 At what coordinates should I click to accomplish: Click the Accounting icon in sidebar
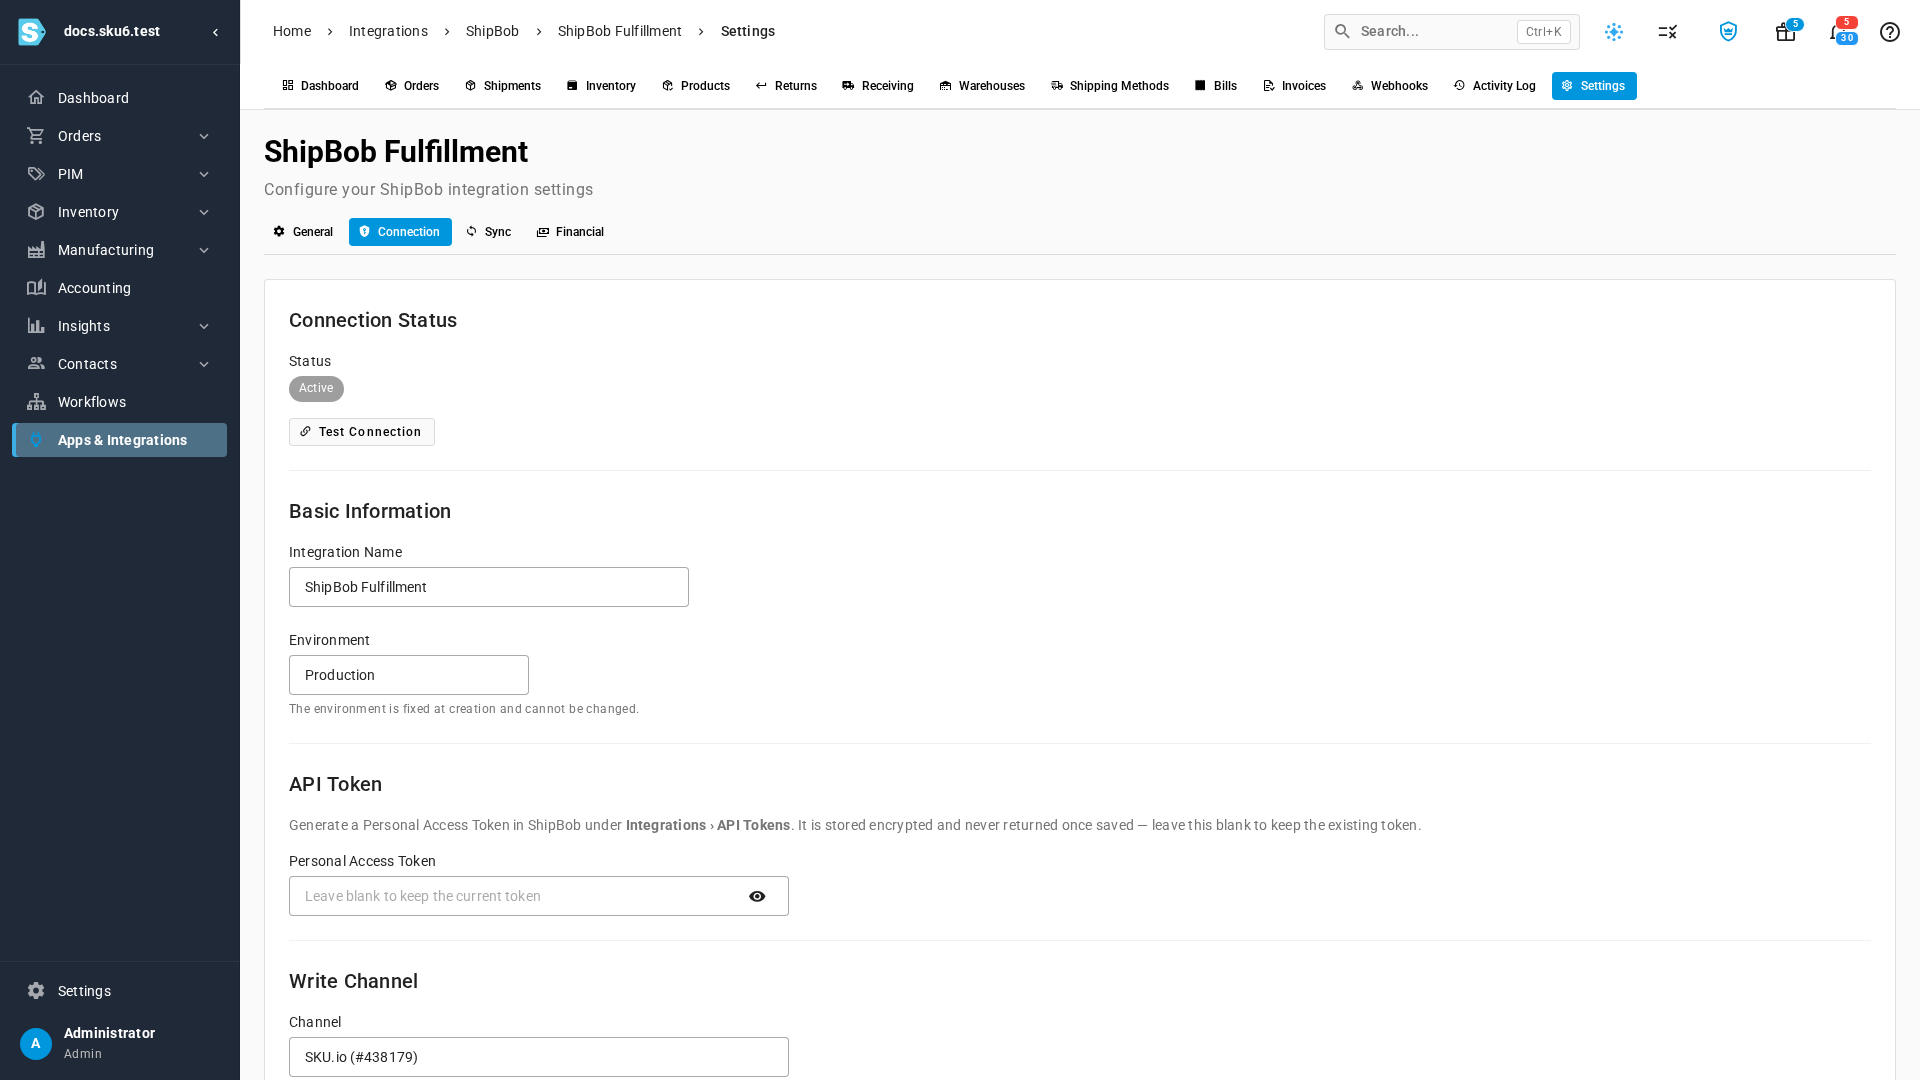pyautogui.click(x=36, y=288)
